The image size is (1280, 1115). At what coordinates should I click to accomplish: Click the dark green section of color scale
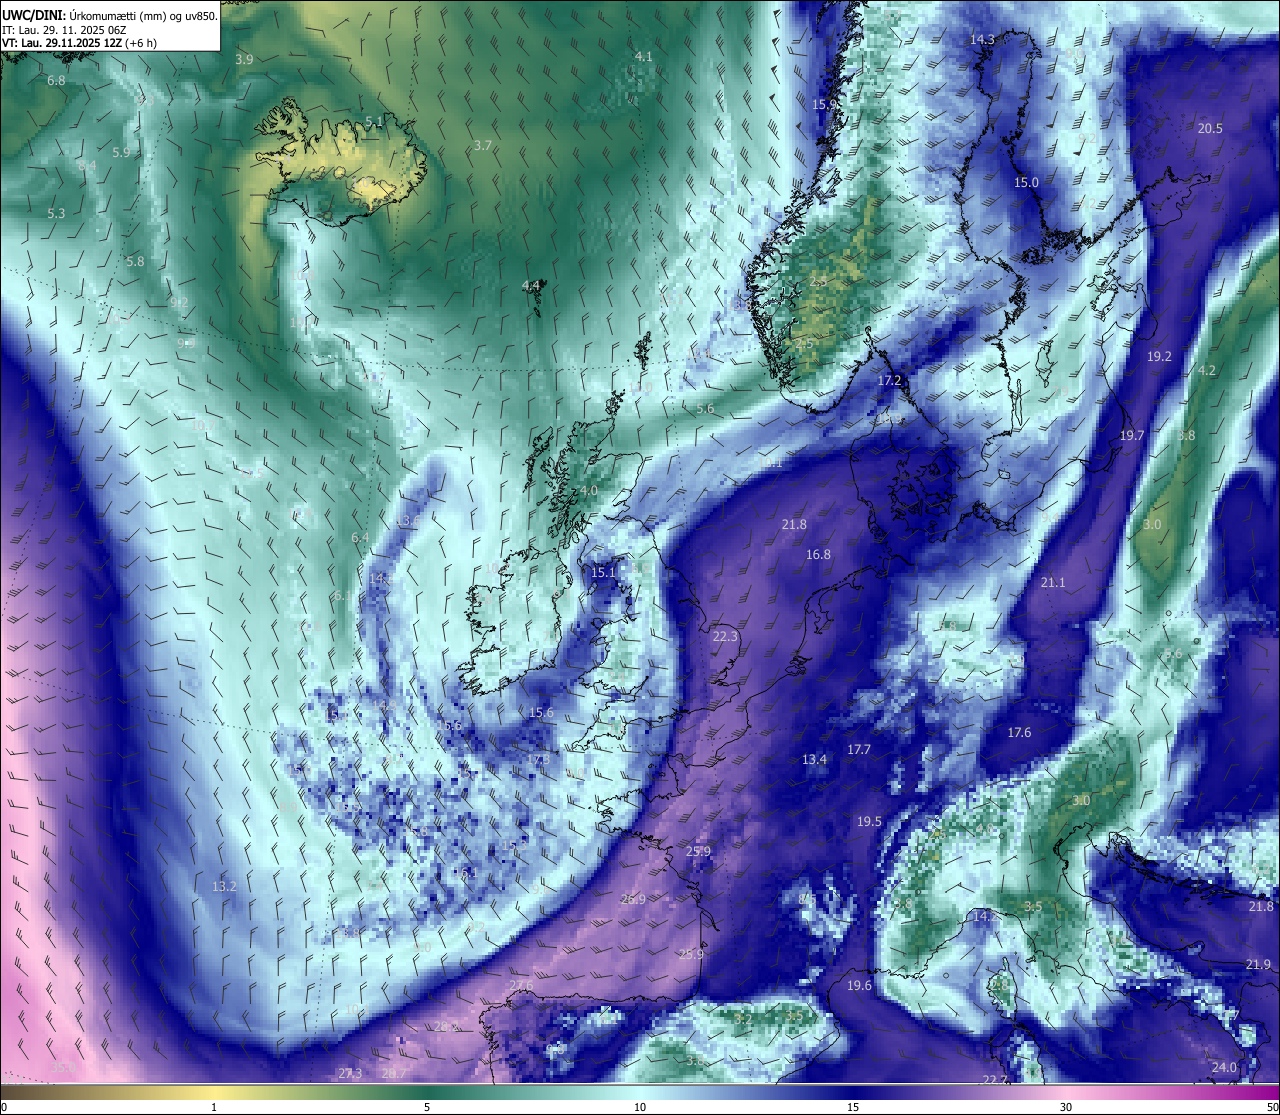(427, 1092)
